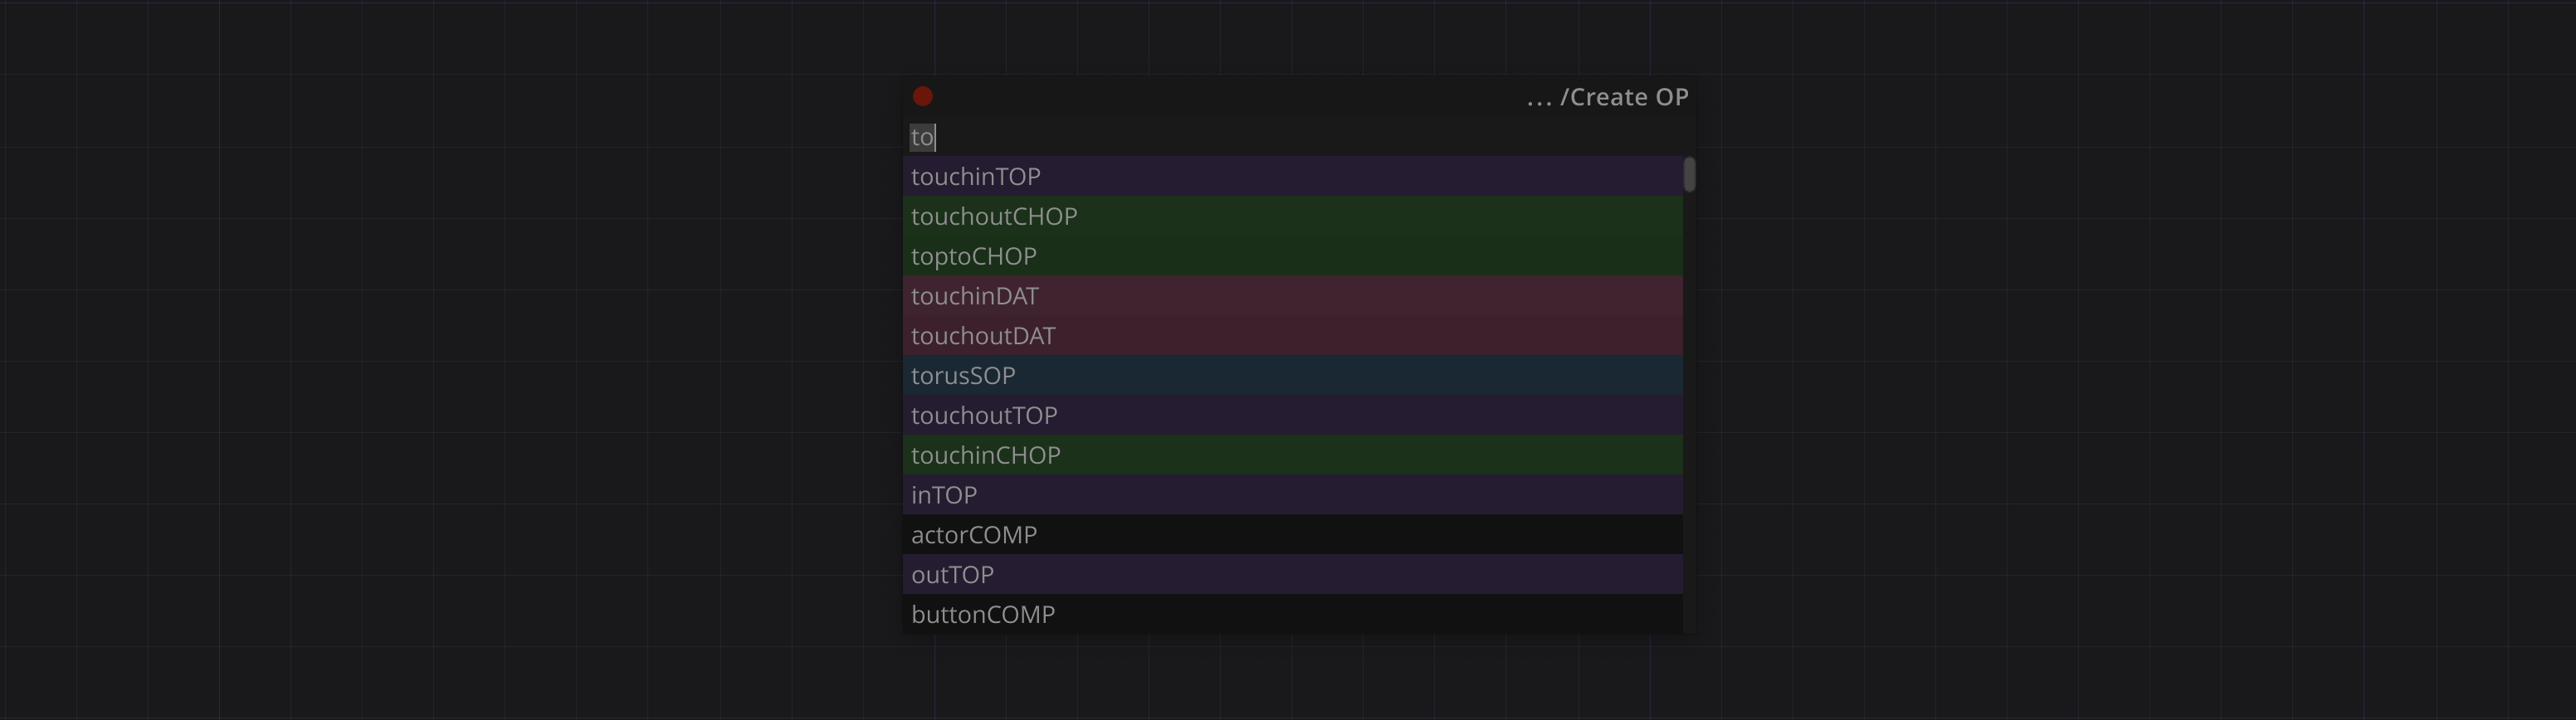Viewport: 2576px width, 720px height.
Task: Choose touchoutCHOP in the results
Action: tap(994, 216)
